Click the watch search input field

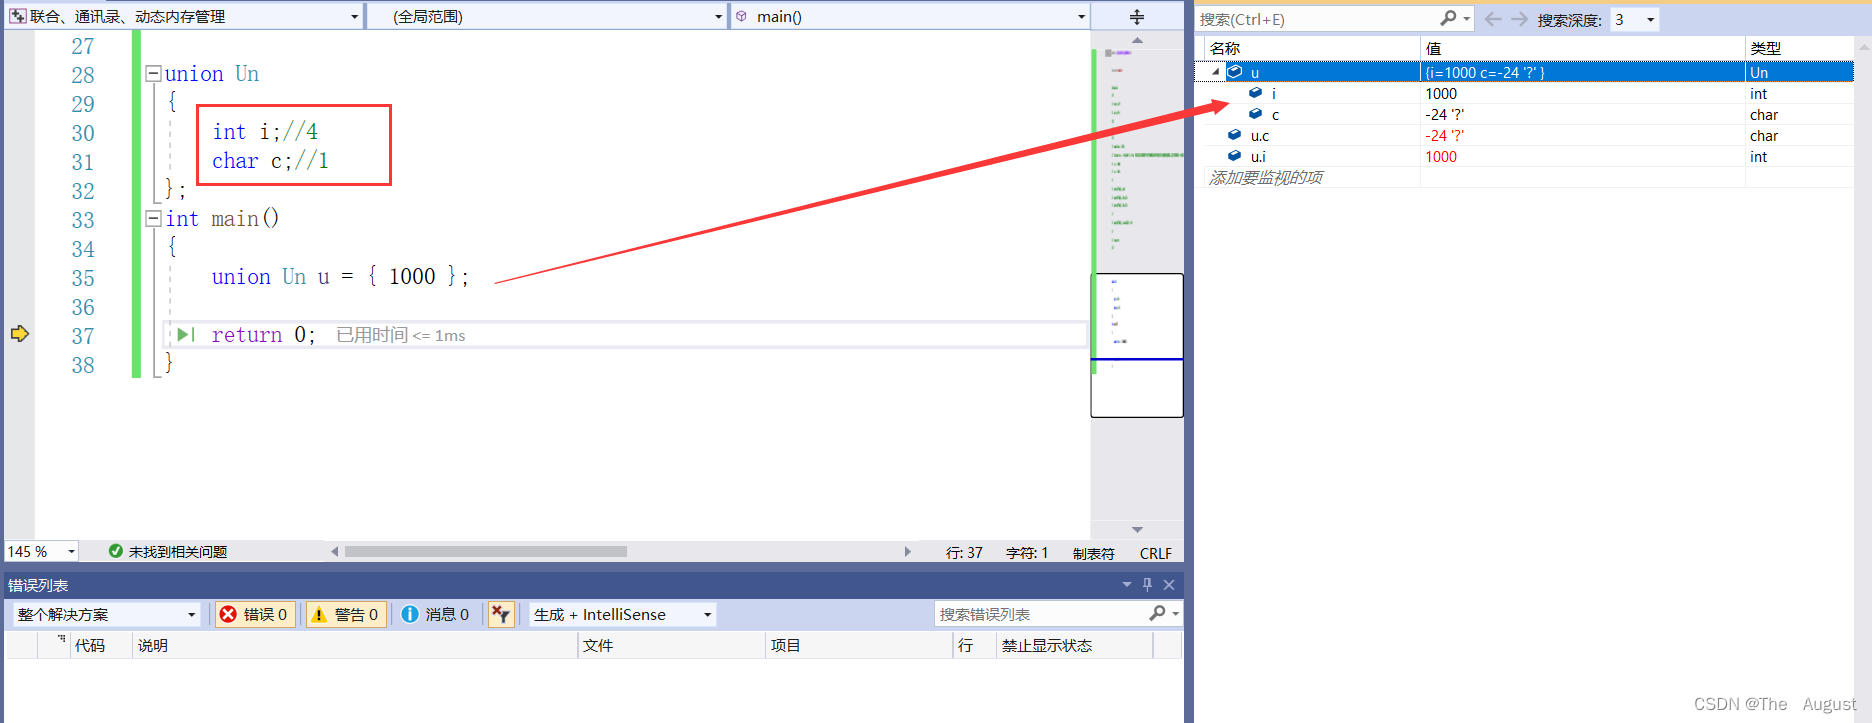(1318, 19)
